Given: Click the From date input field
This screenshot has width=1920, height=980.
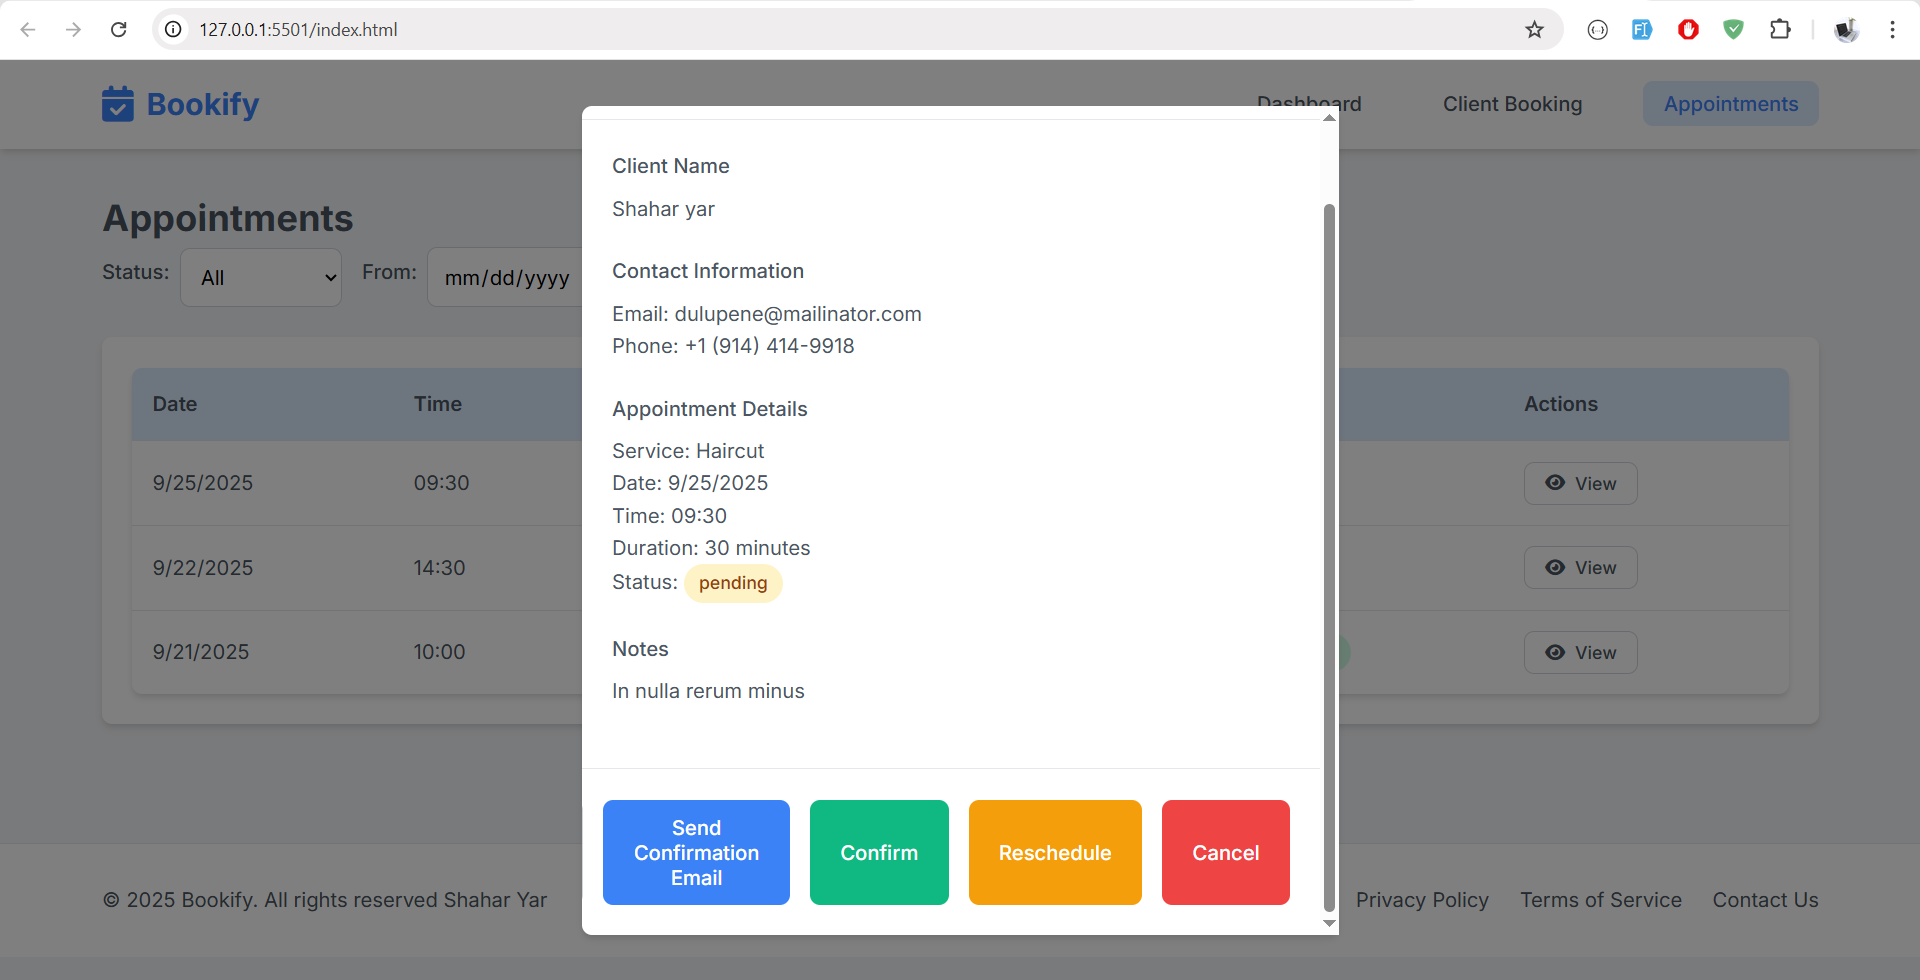Looking at the screenshot, I should [x=506, y=277].
